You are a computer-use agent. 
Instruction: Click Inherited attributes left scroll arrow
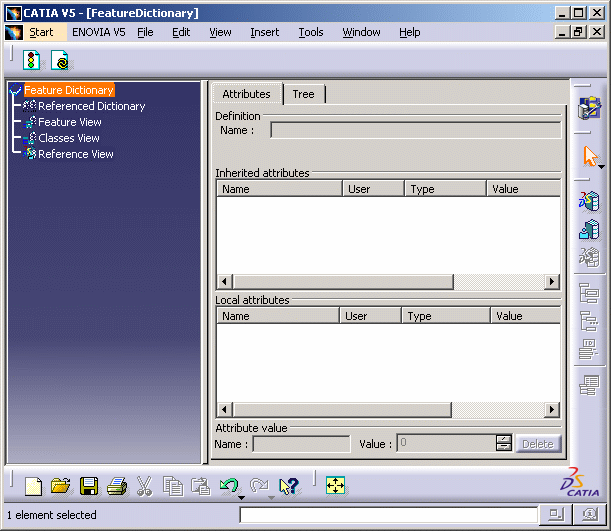coord(224,281)
